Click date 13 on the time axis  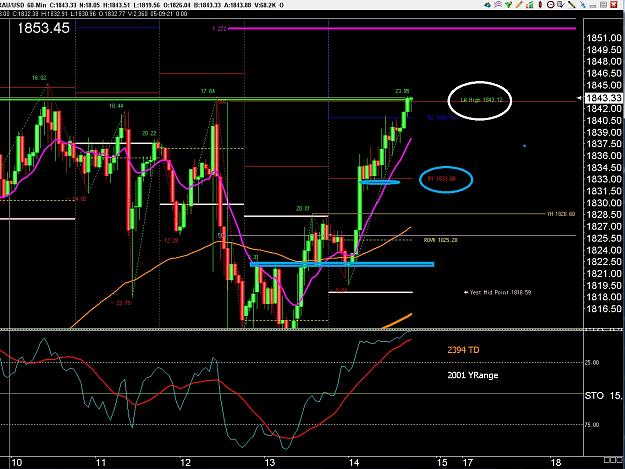click(x=269, y=463)
